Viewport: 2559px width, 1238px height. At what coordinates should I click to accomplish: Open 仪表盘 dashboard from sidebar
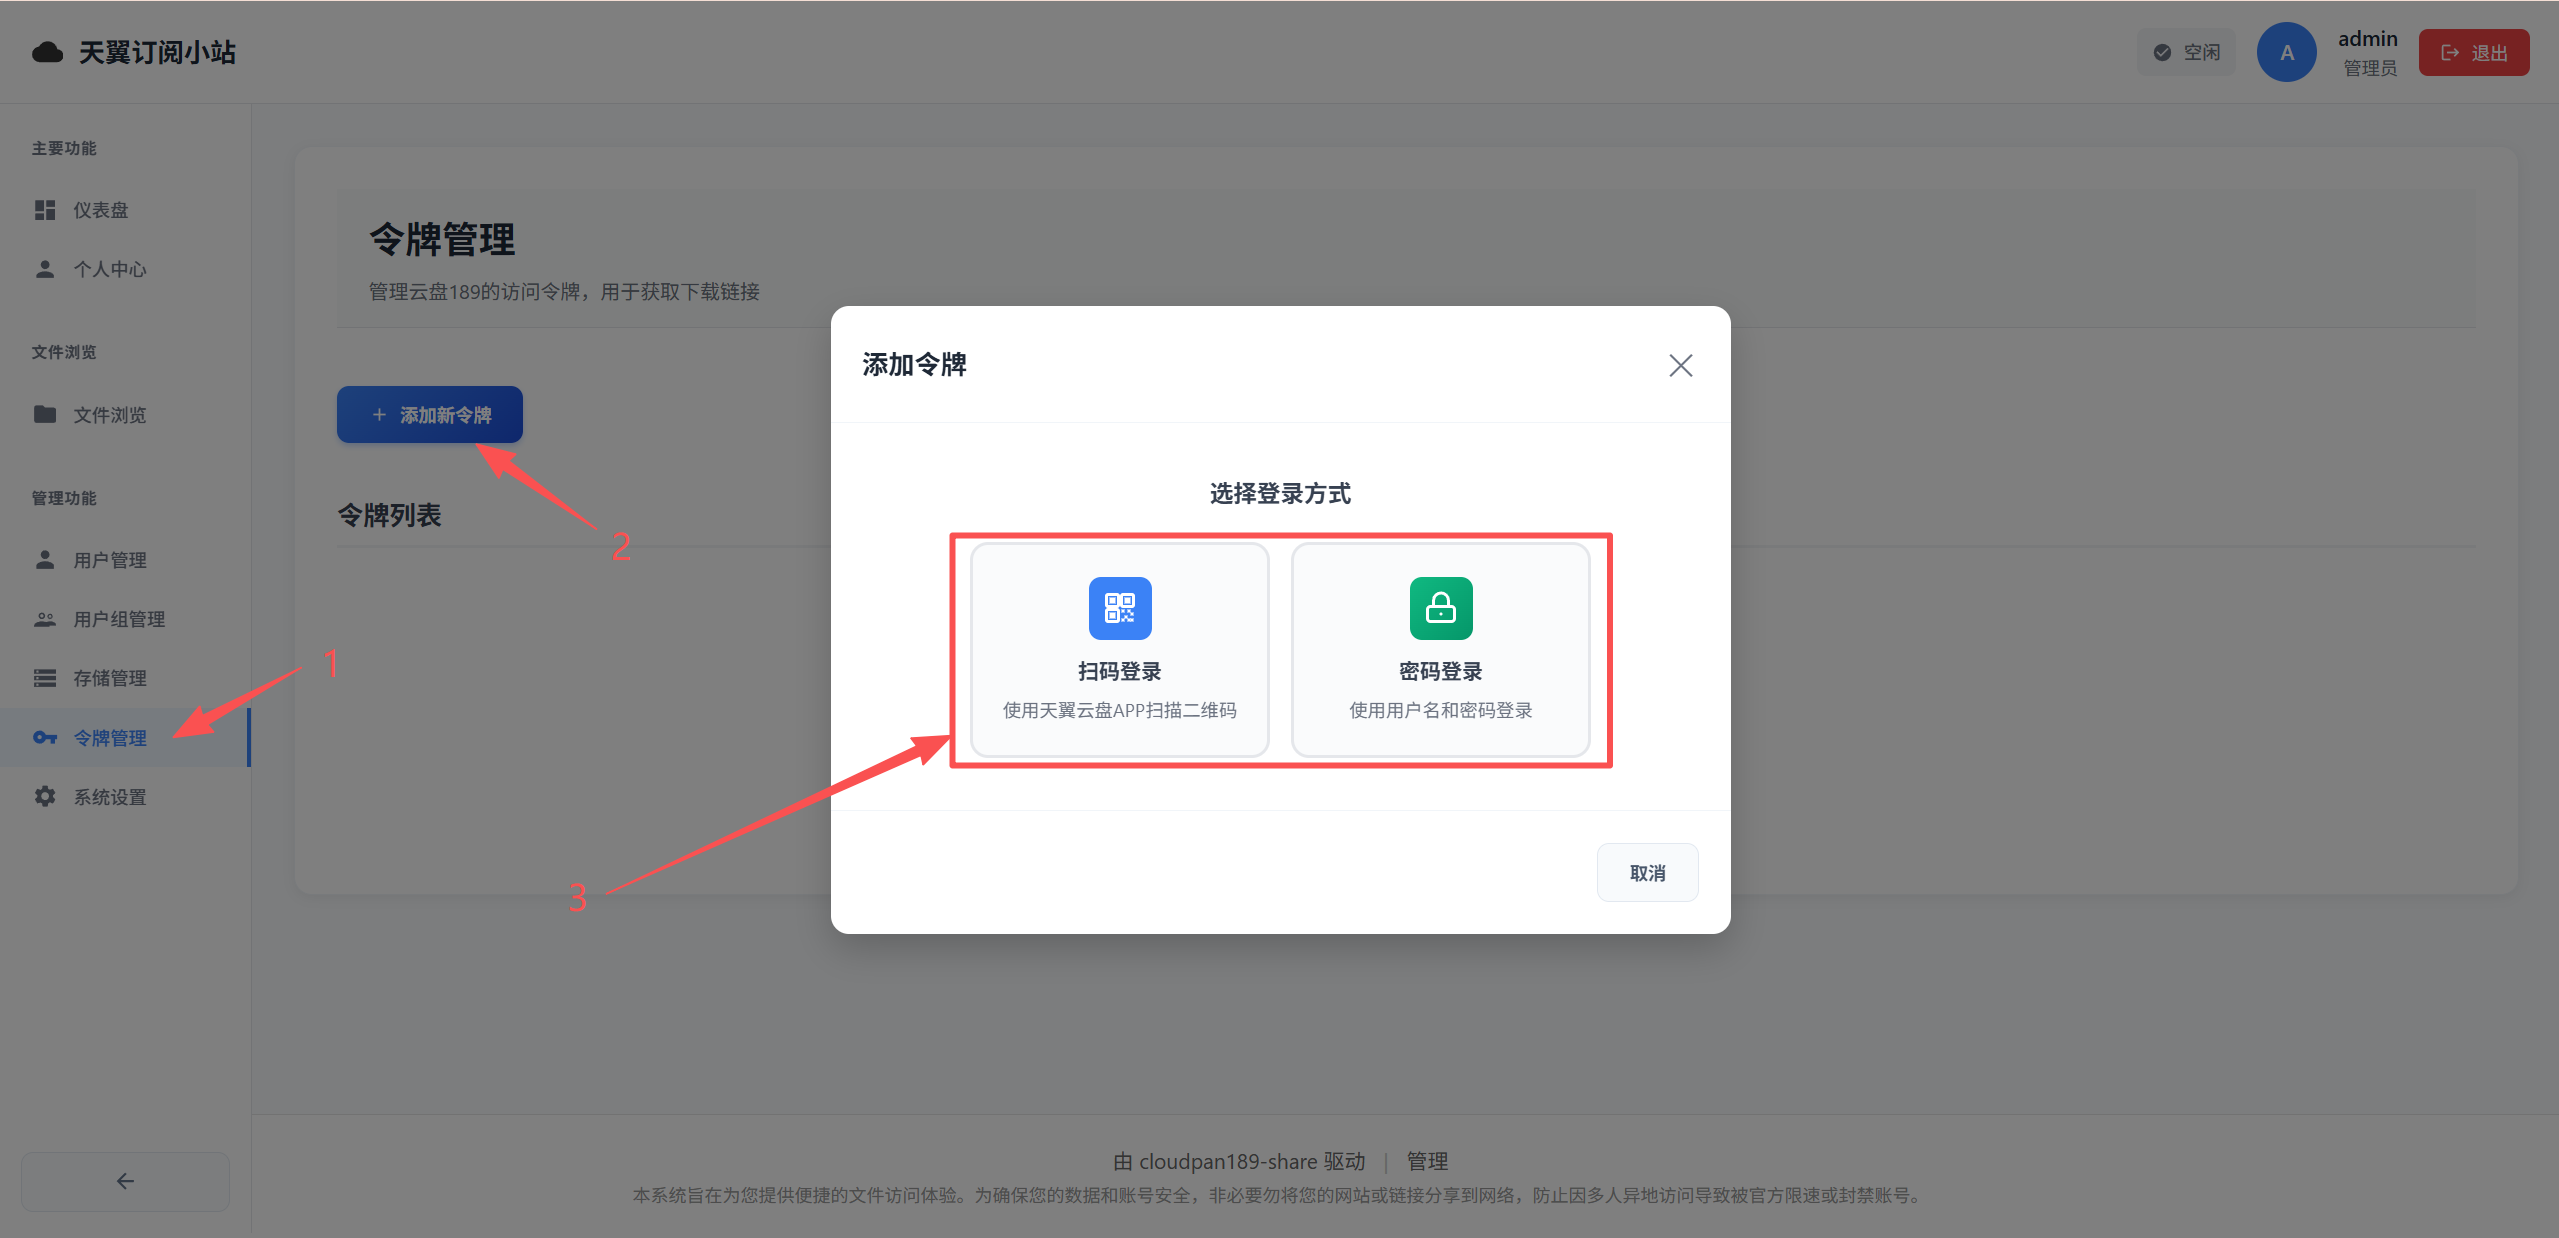100,210
